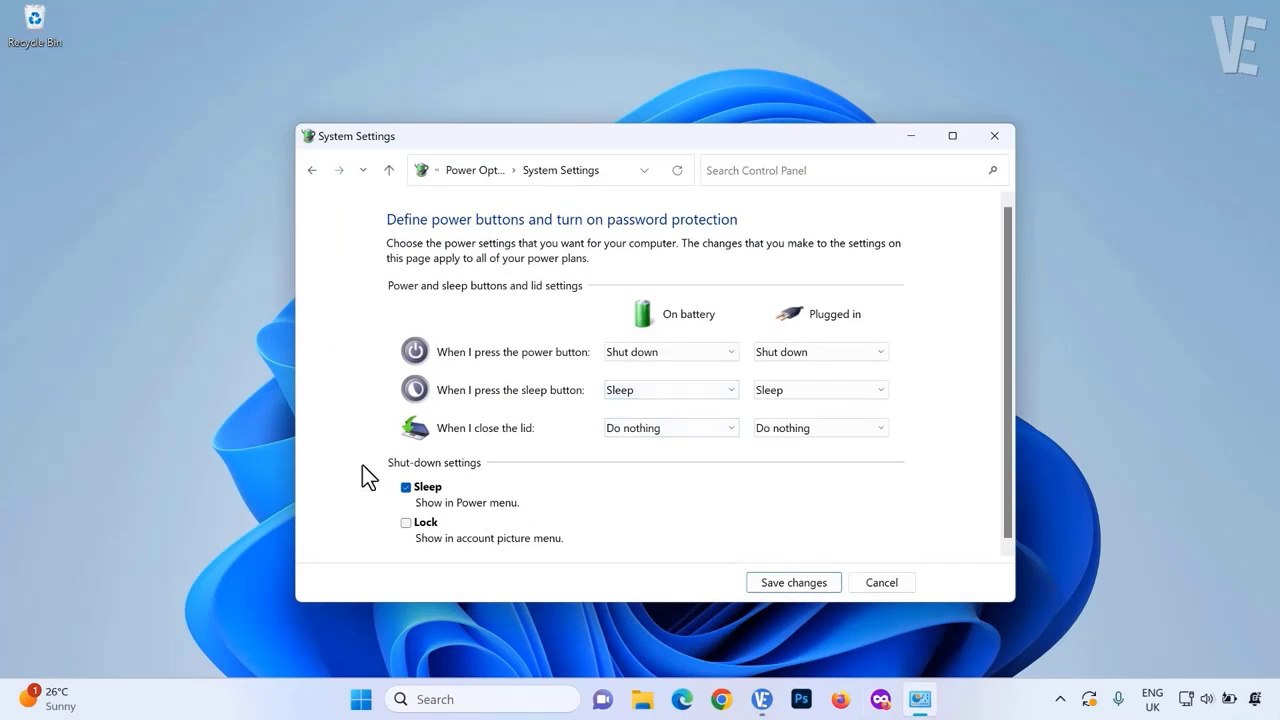Refresh the Control Panel page
Viewport: 1280px width, 720px height.
pyautogui.click(x=677, y=170)
